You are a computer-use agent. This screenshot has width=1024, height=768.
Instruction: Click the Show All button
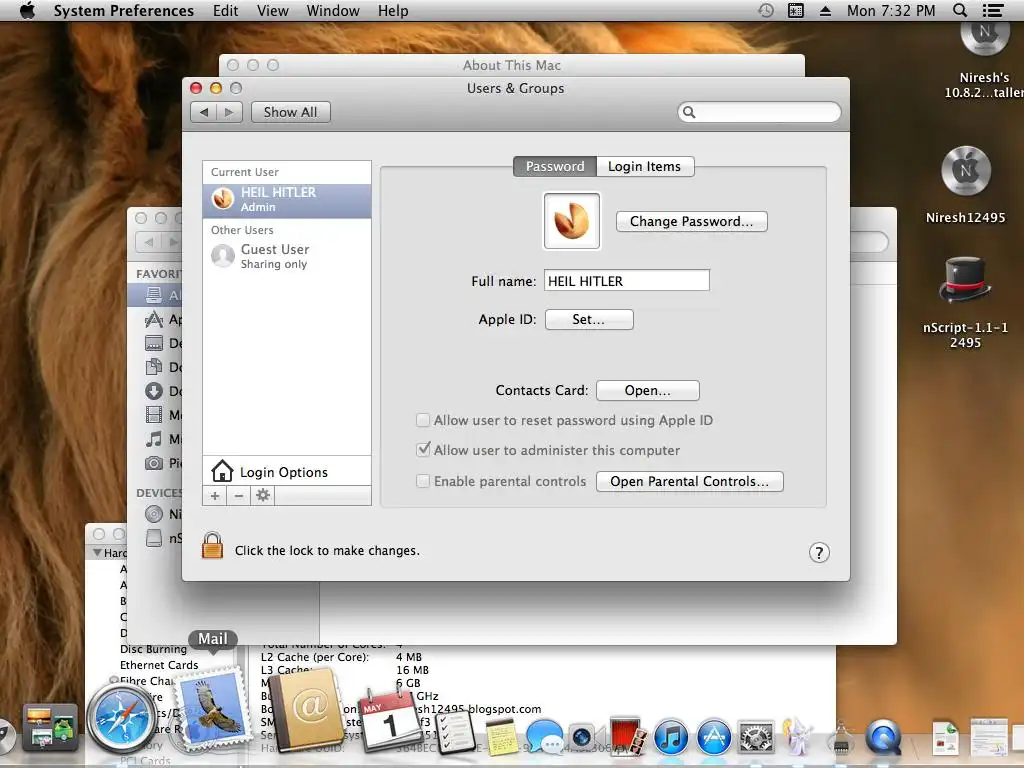[291, 112]
